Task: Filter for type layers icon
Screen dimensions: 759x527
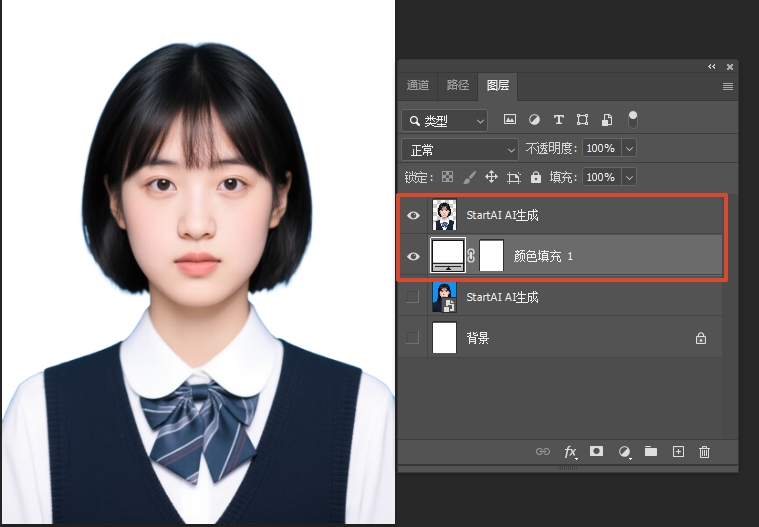Action: tap(559, 120)
